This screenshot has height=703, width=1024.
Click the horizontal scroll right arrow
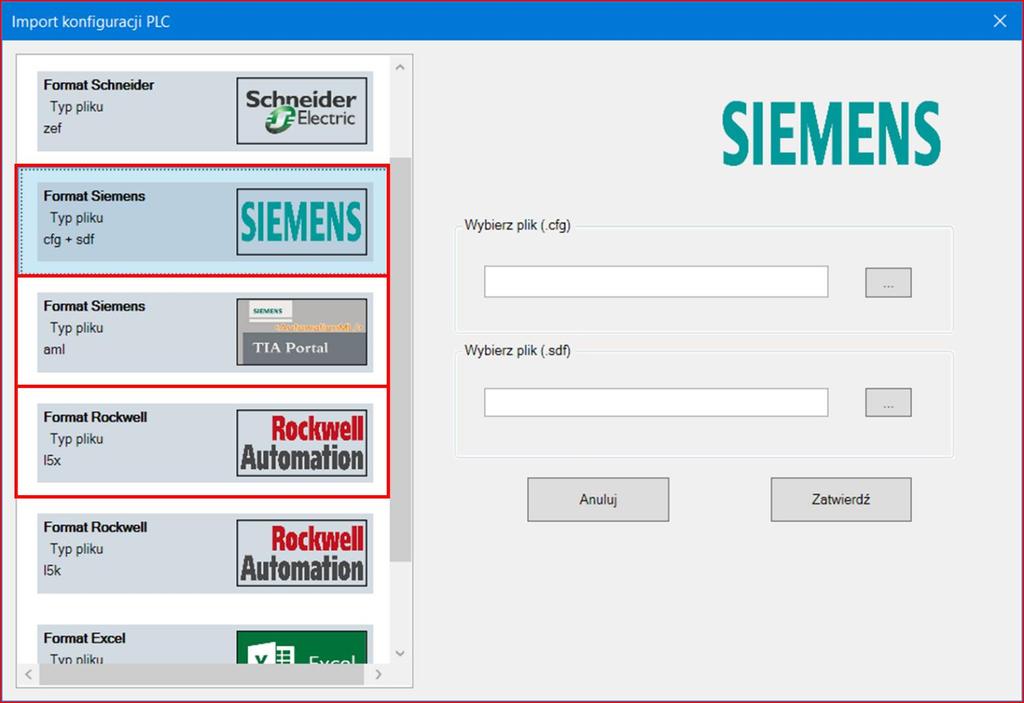pyautogui.click(x=379, y=674)
